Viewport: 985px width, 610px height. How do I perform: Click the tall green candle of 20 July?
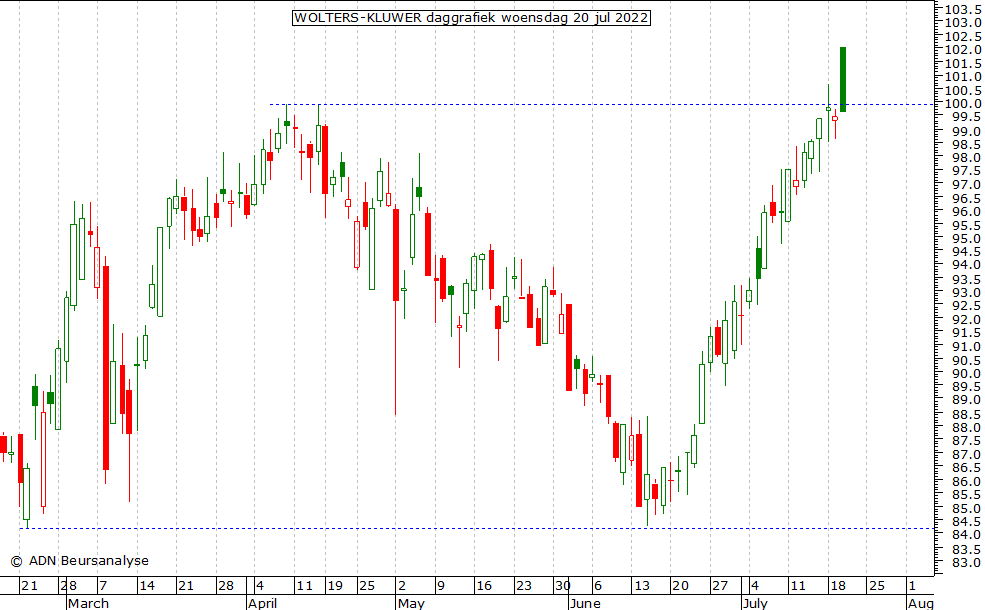pos(843,79)
